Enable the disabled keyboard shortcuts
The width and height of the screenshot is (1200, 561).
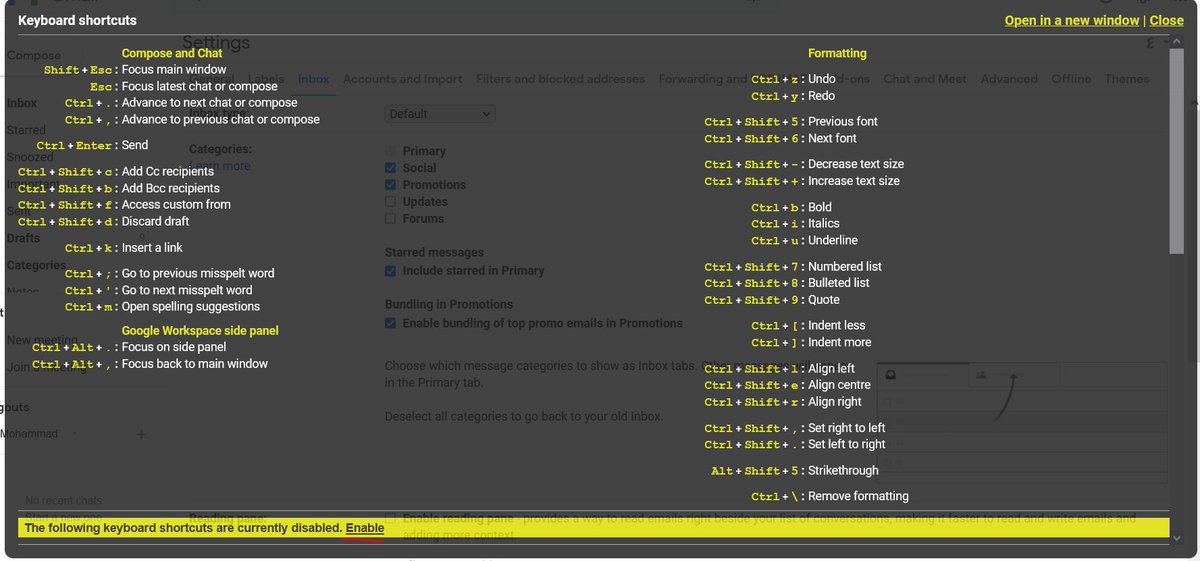coord(365,527)
